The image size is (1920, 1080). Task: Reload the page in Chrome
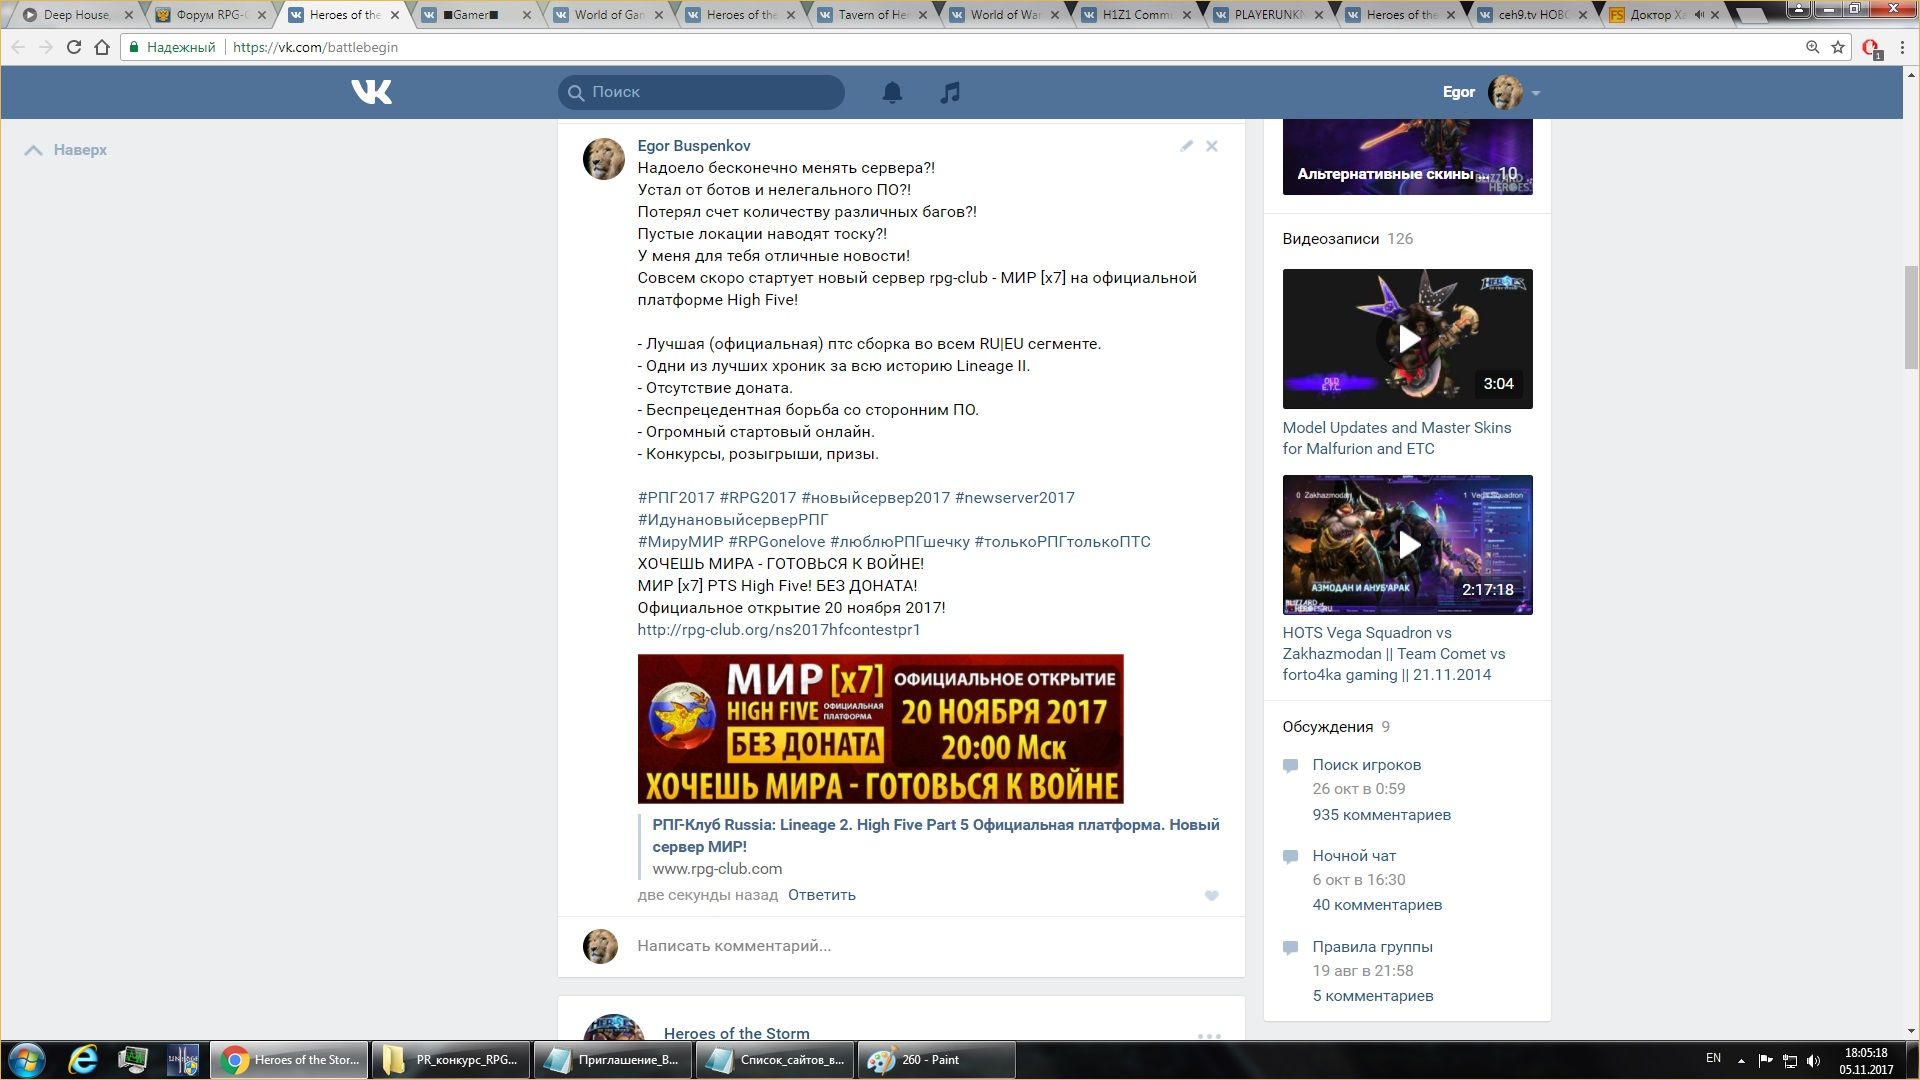point(73,47)
